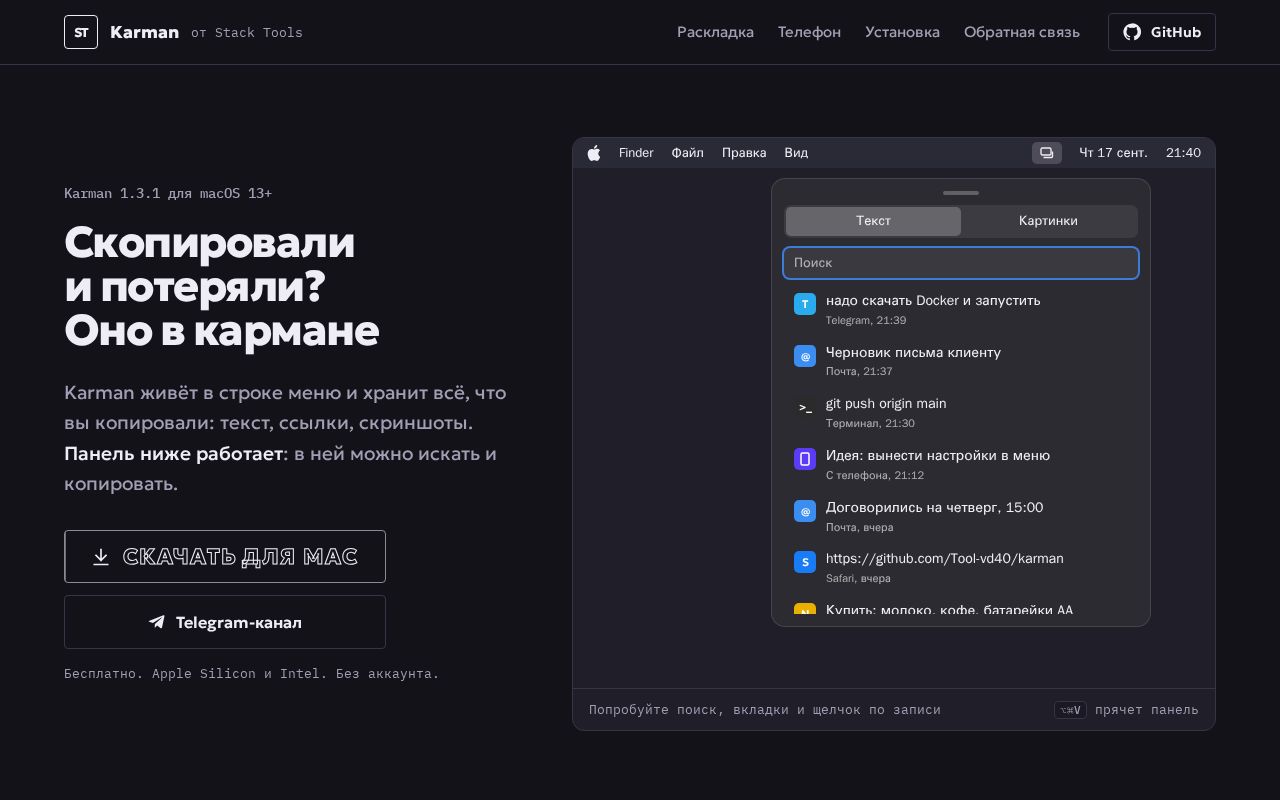This screenshot has height=800, width=1280.
Task: Select Идея: вынести настройки в меню
Action: pos(961,464)
